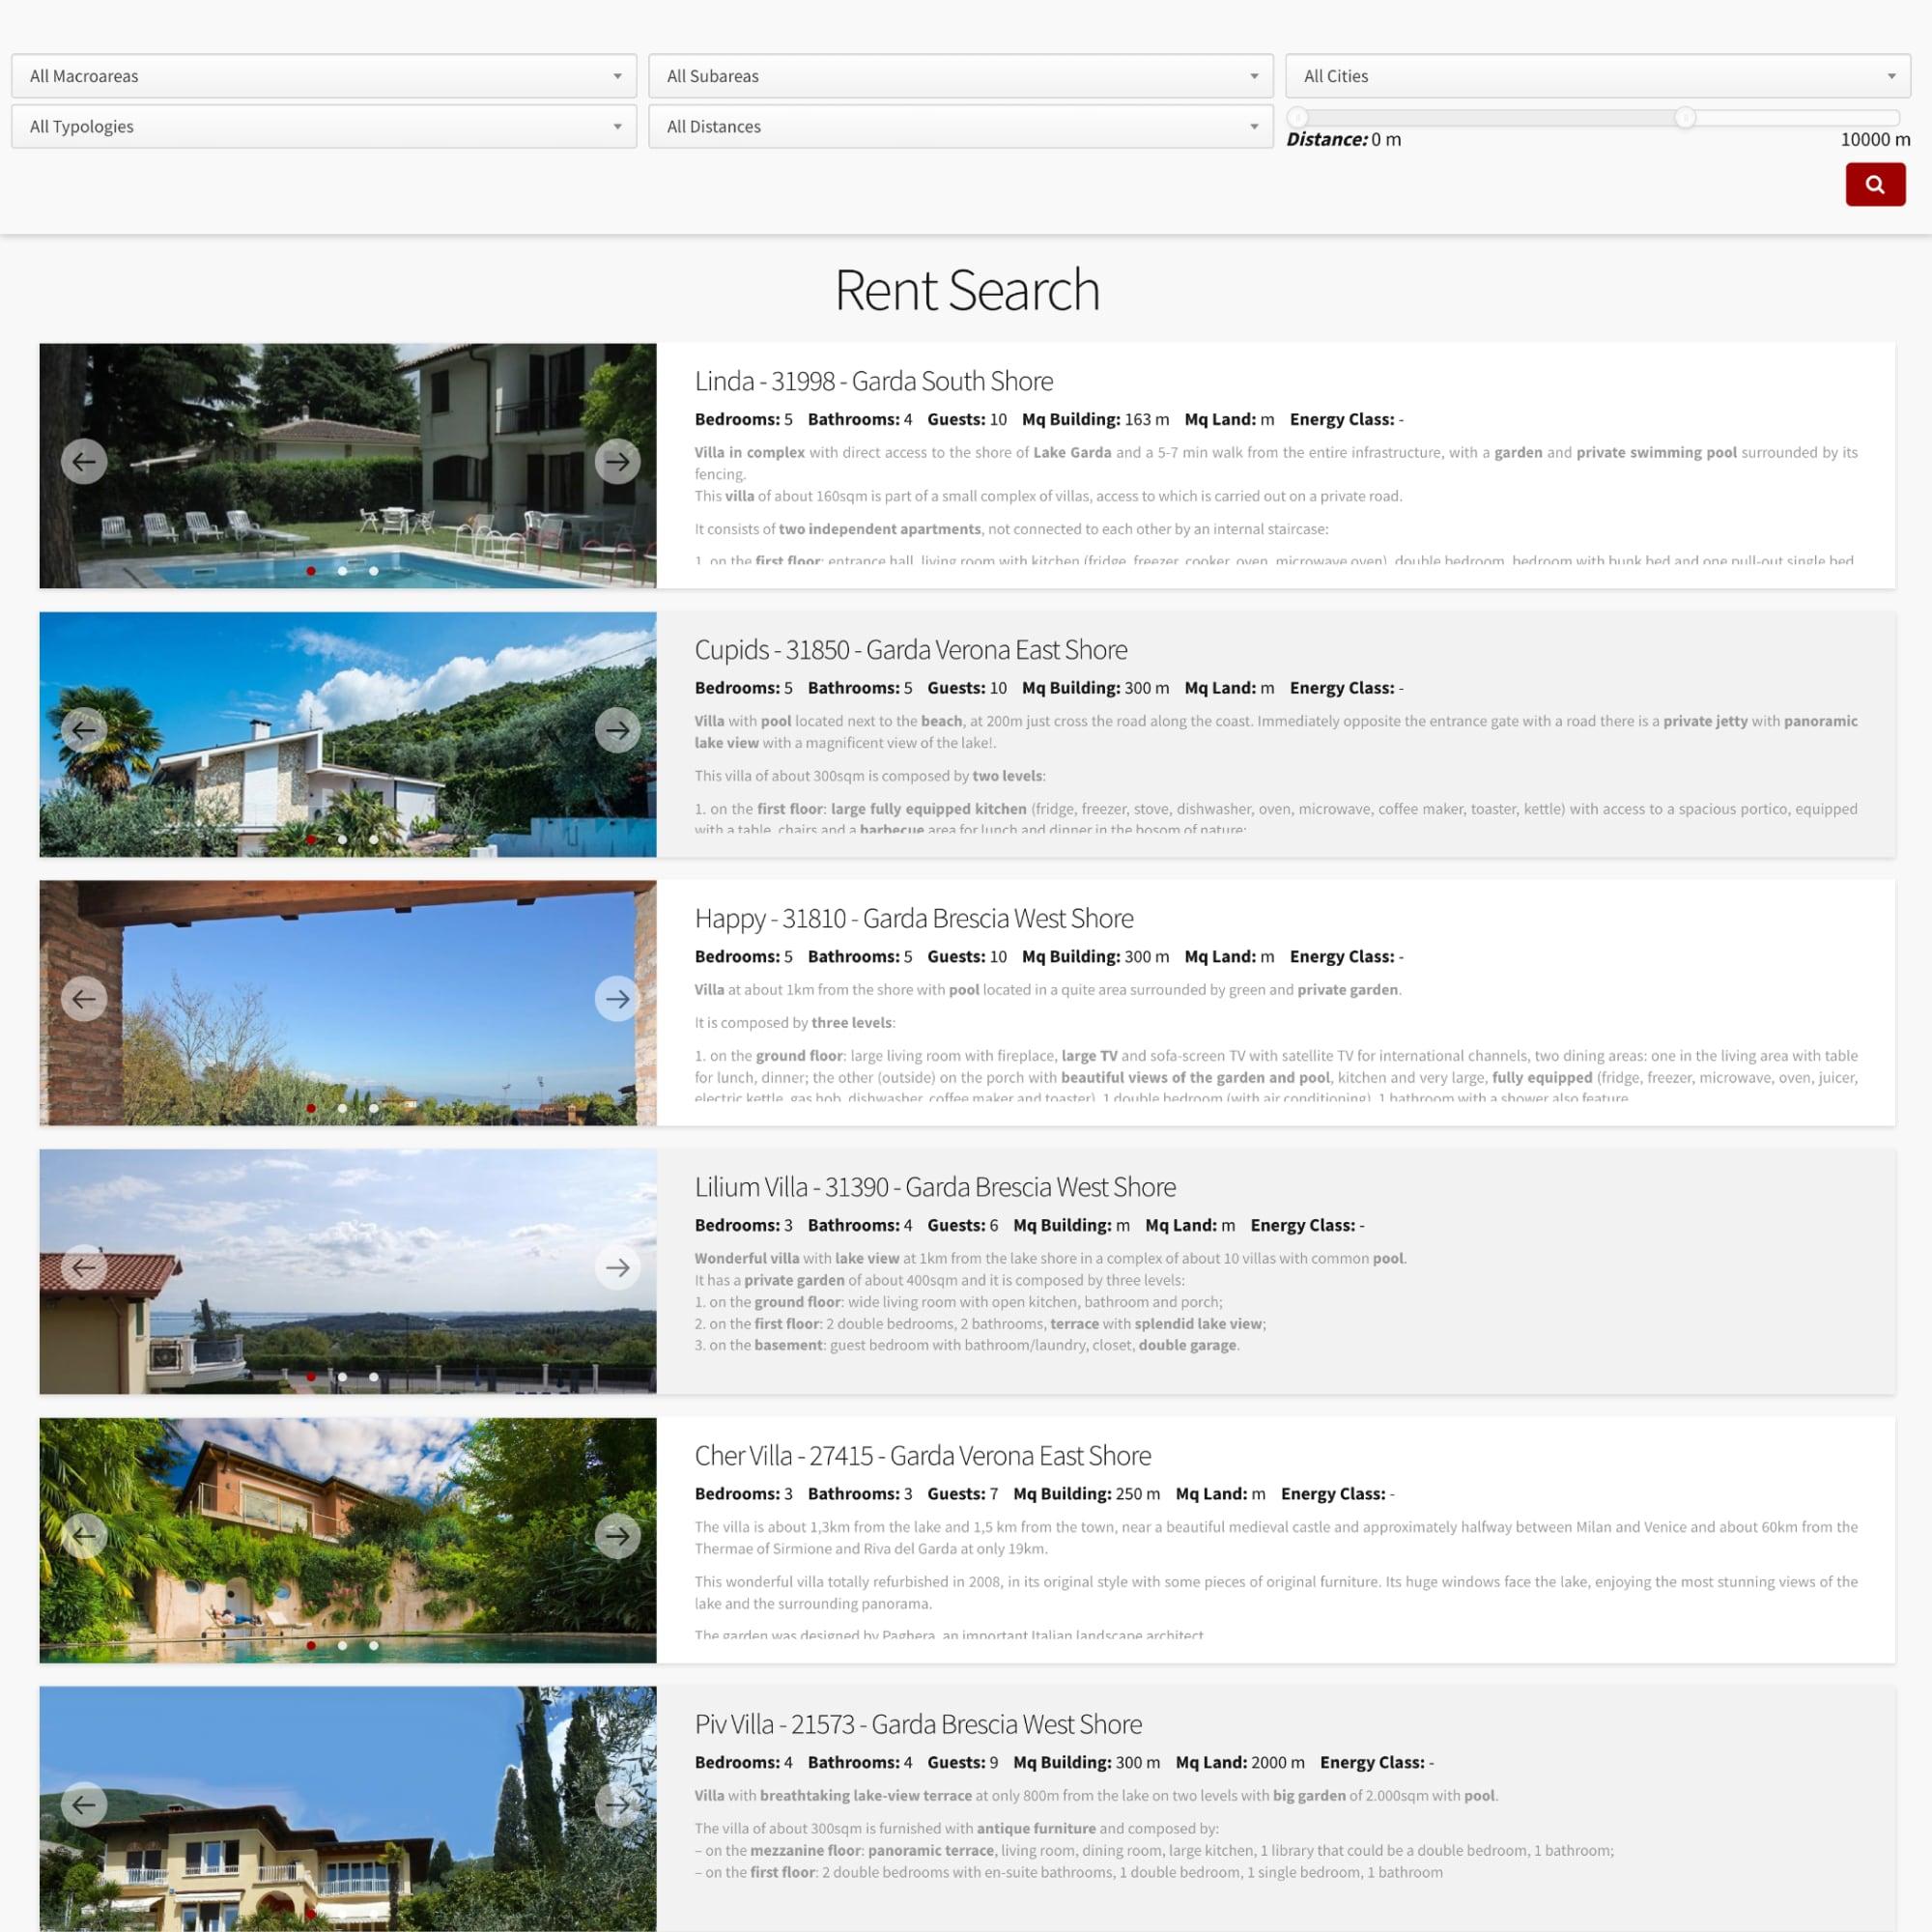Show previous image of Happy villa
Screen dimensions: 1932x1932
click(x=83, y=998)
